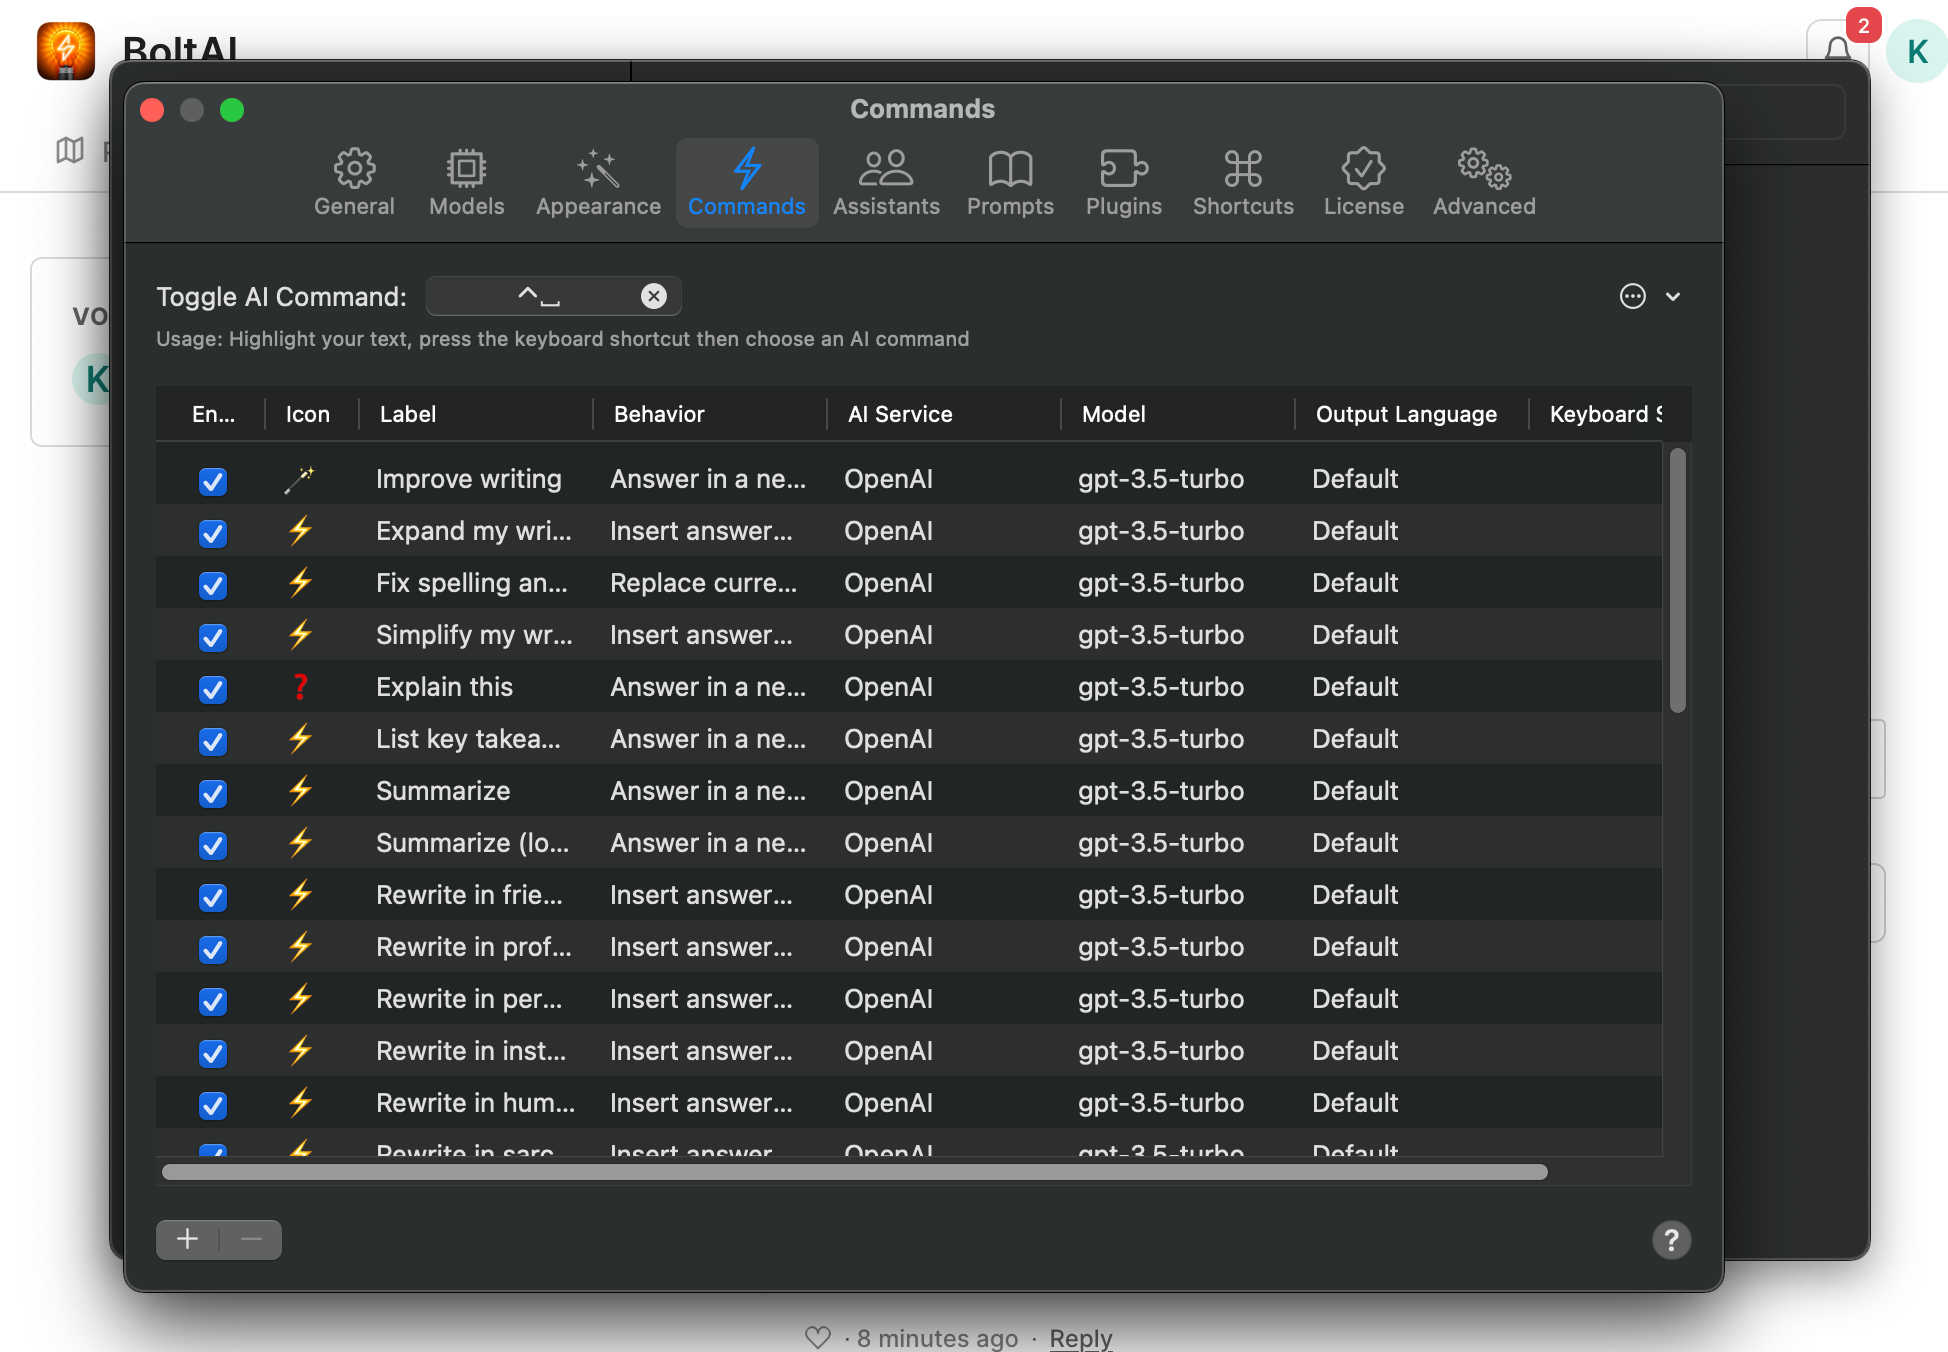Like the comment with the heart icon
Viewport: 1948px width, 1352px height.
pyautogui.click(x=817, y=1337)
